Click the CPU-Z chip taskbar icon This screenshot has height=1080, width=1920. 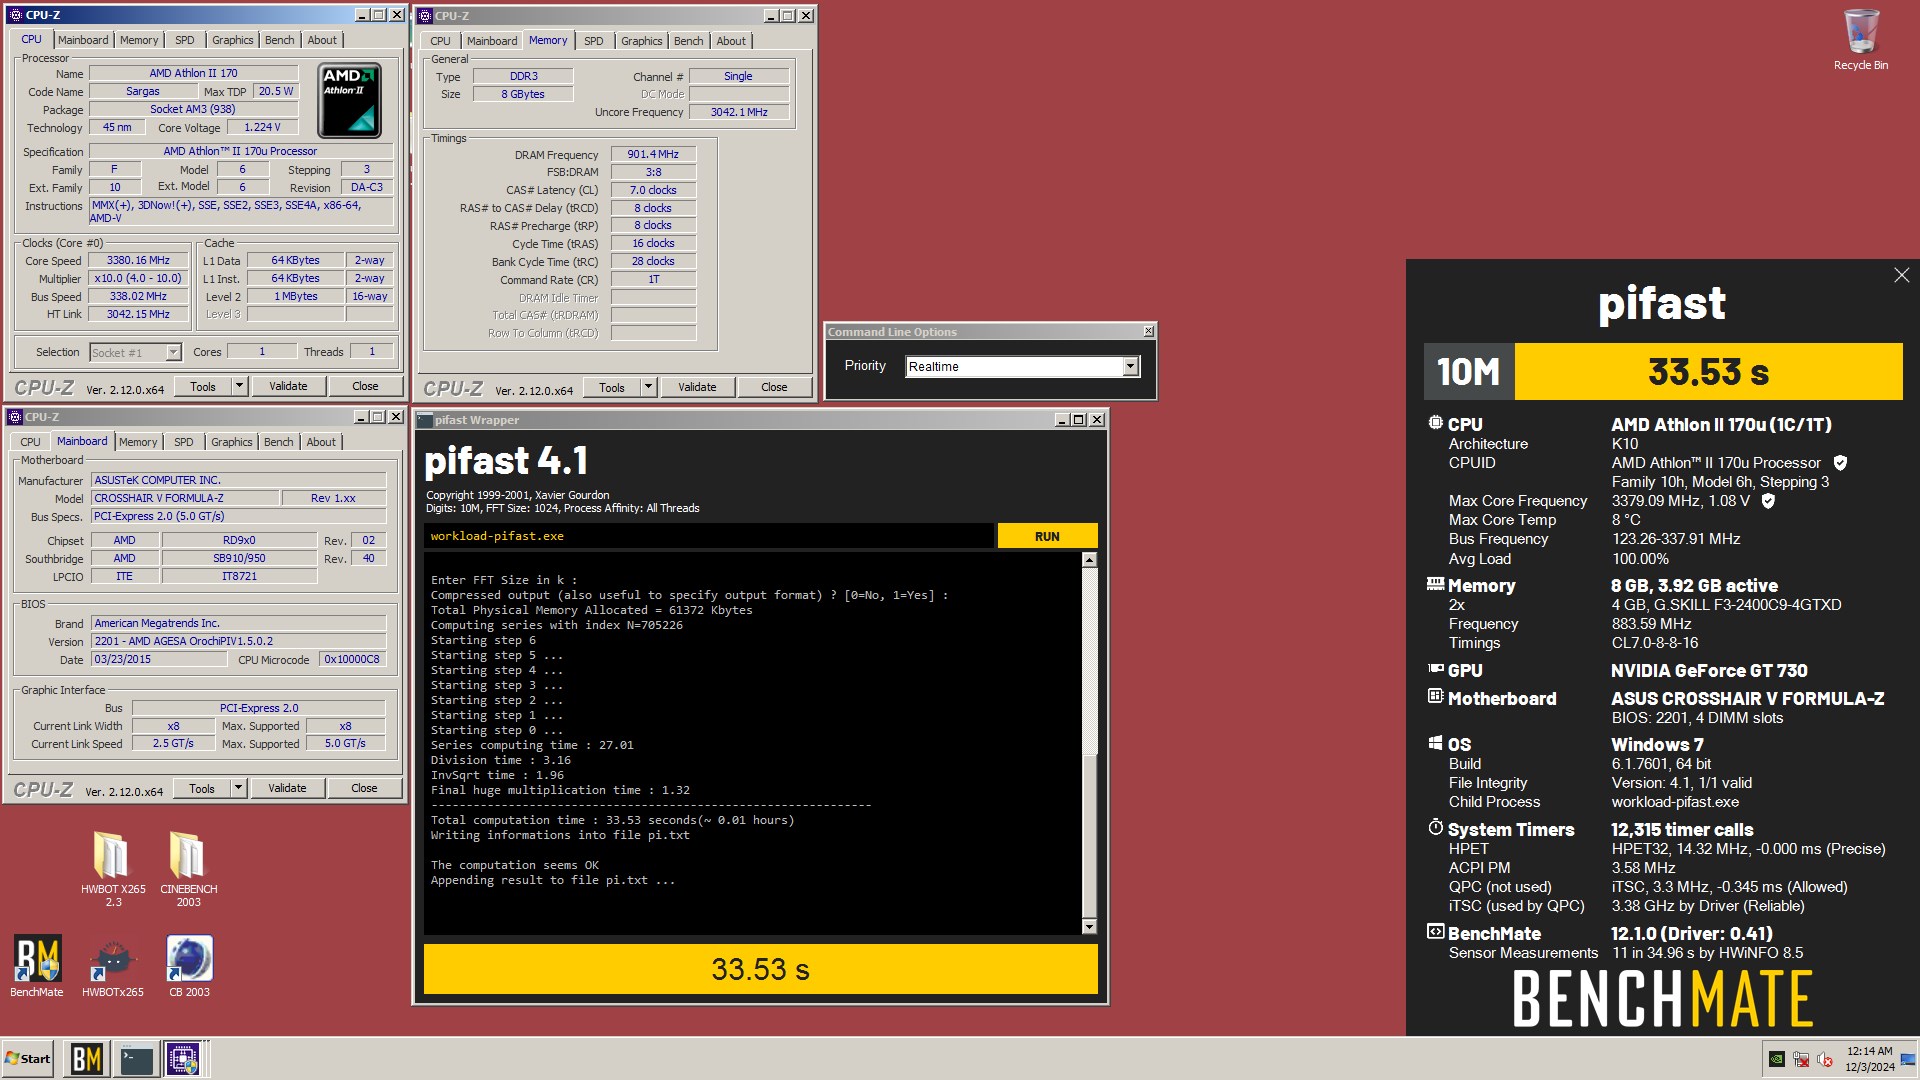point(184,1059)
